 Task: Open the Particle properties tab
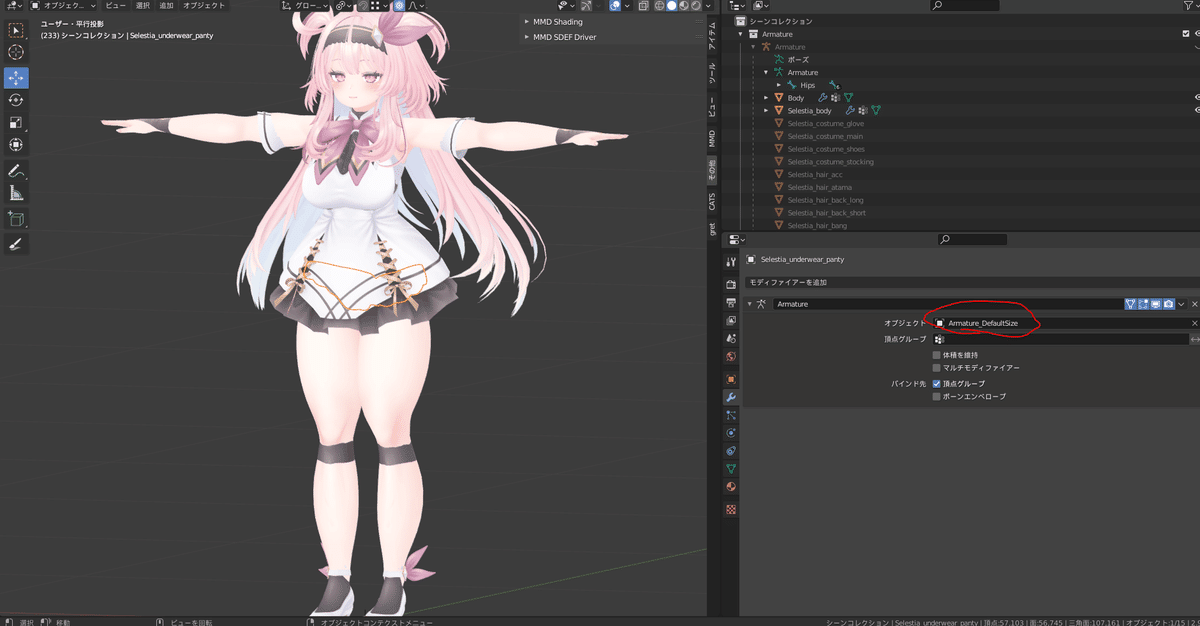click(731, 415)
